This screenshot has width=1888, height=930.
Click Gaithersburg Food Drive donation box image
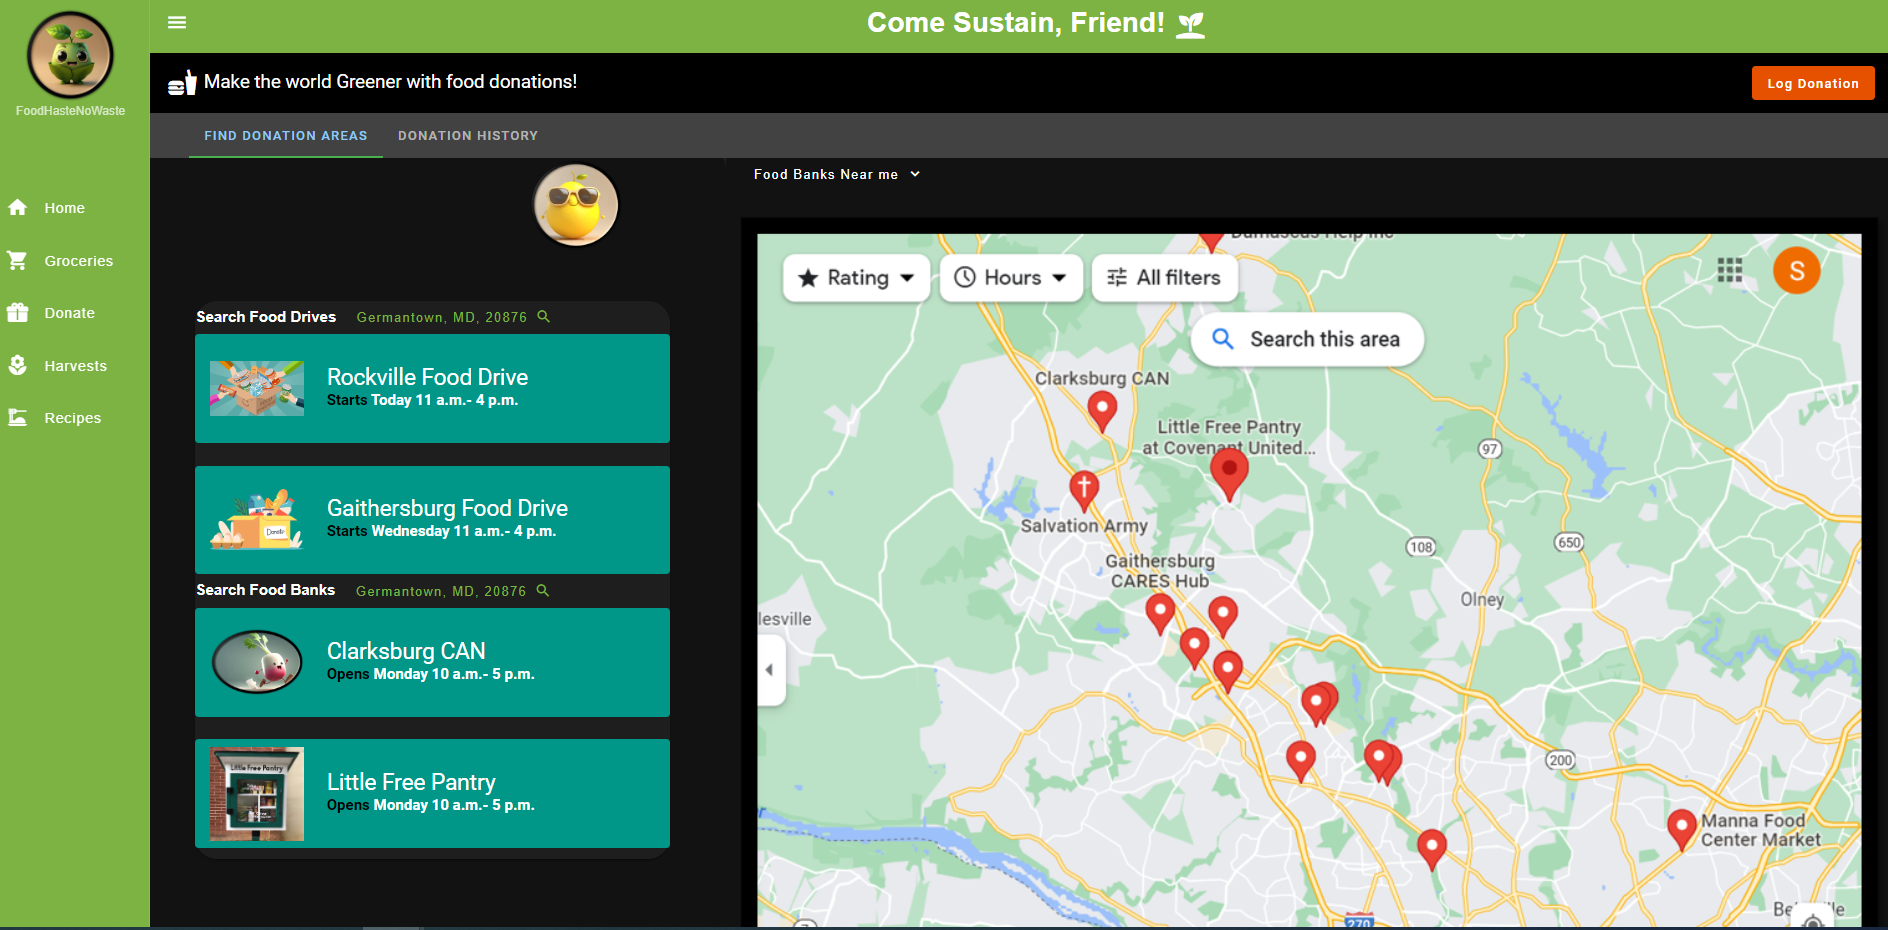[257, 519]
